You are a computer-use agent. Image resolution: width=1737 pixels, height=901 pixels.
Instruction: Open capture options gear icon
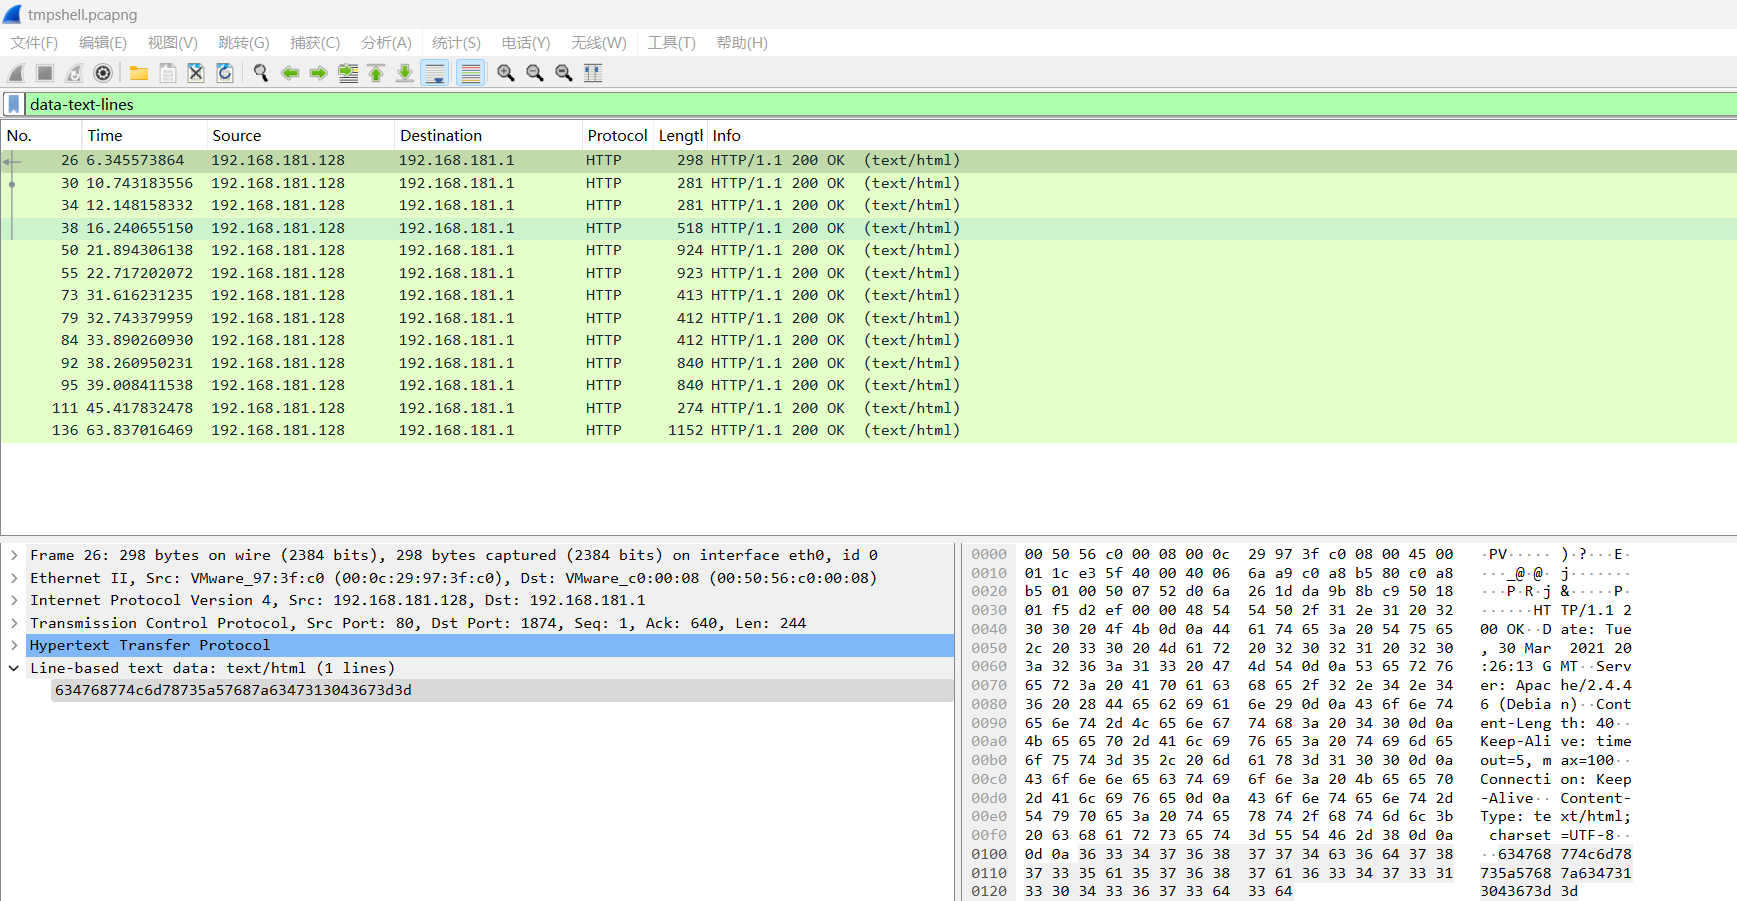point(103,73)
